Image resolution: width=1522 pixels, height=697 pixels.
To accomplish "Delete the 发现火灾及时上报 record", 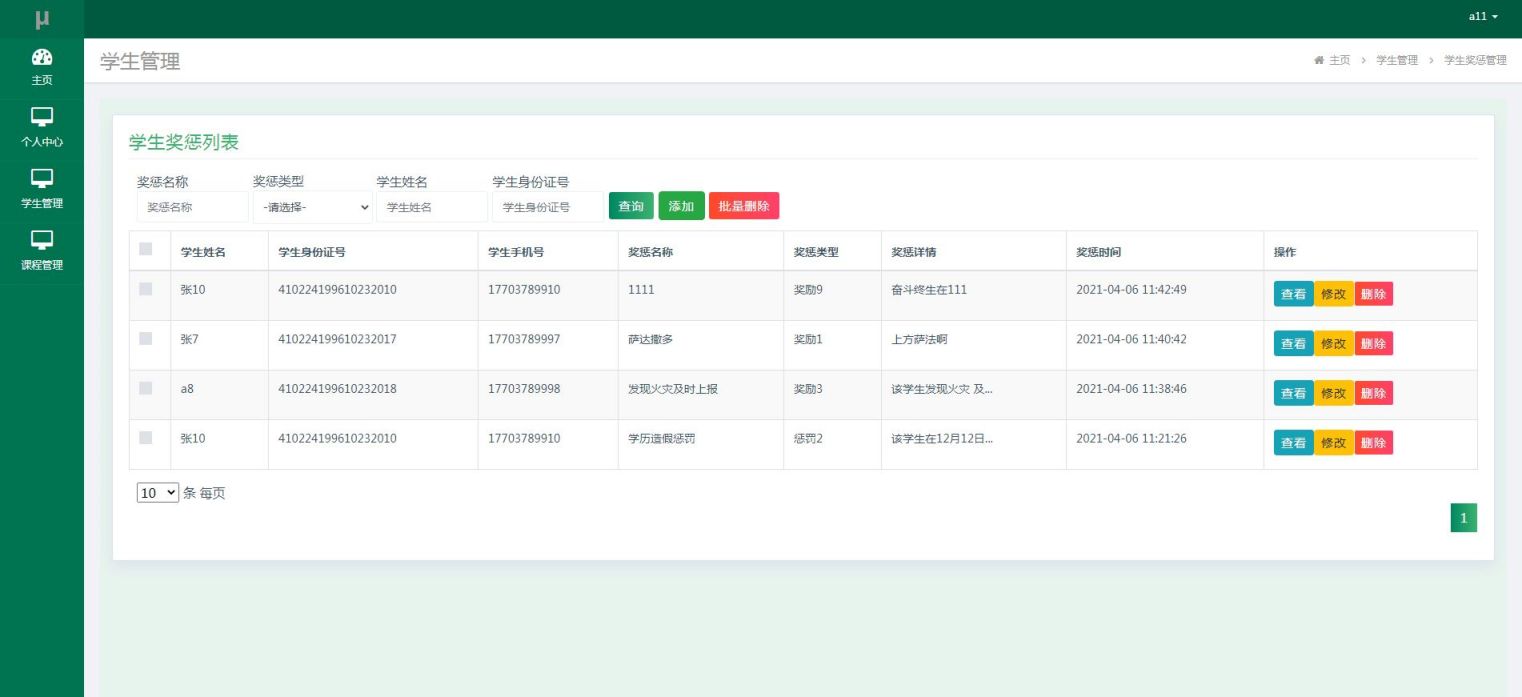I will point(1373,393).
